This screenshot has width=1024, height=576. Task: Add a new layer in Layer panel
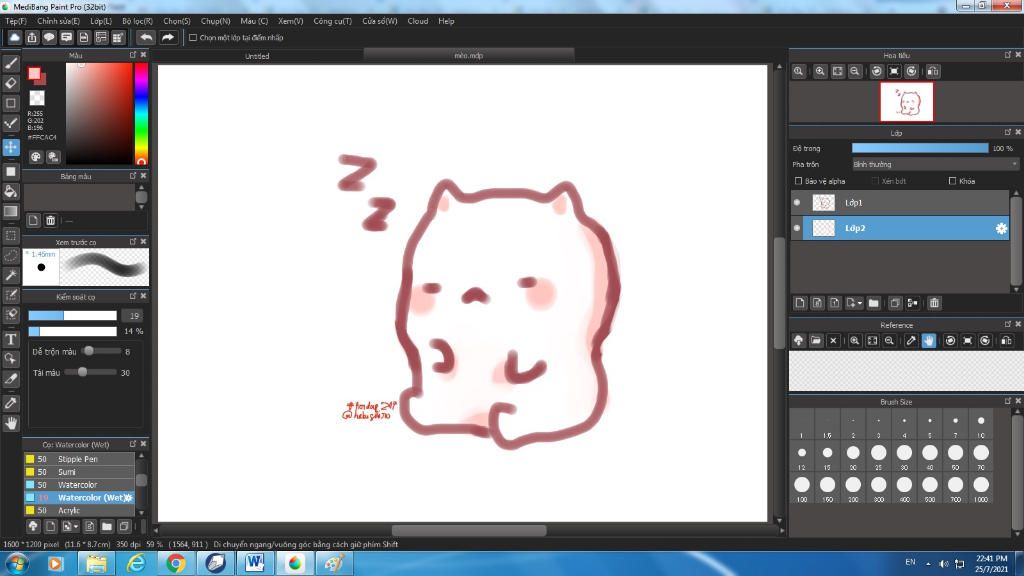(x=800, y=303)
